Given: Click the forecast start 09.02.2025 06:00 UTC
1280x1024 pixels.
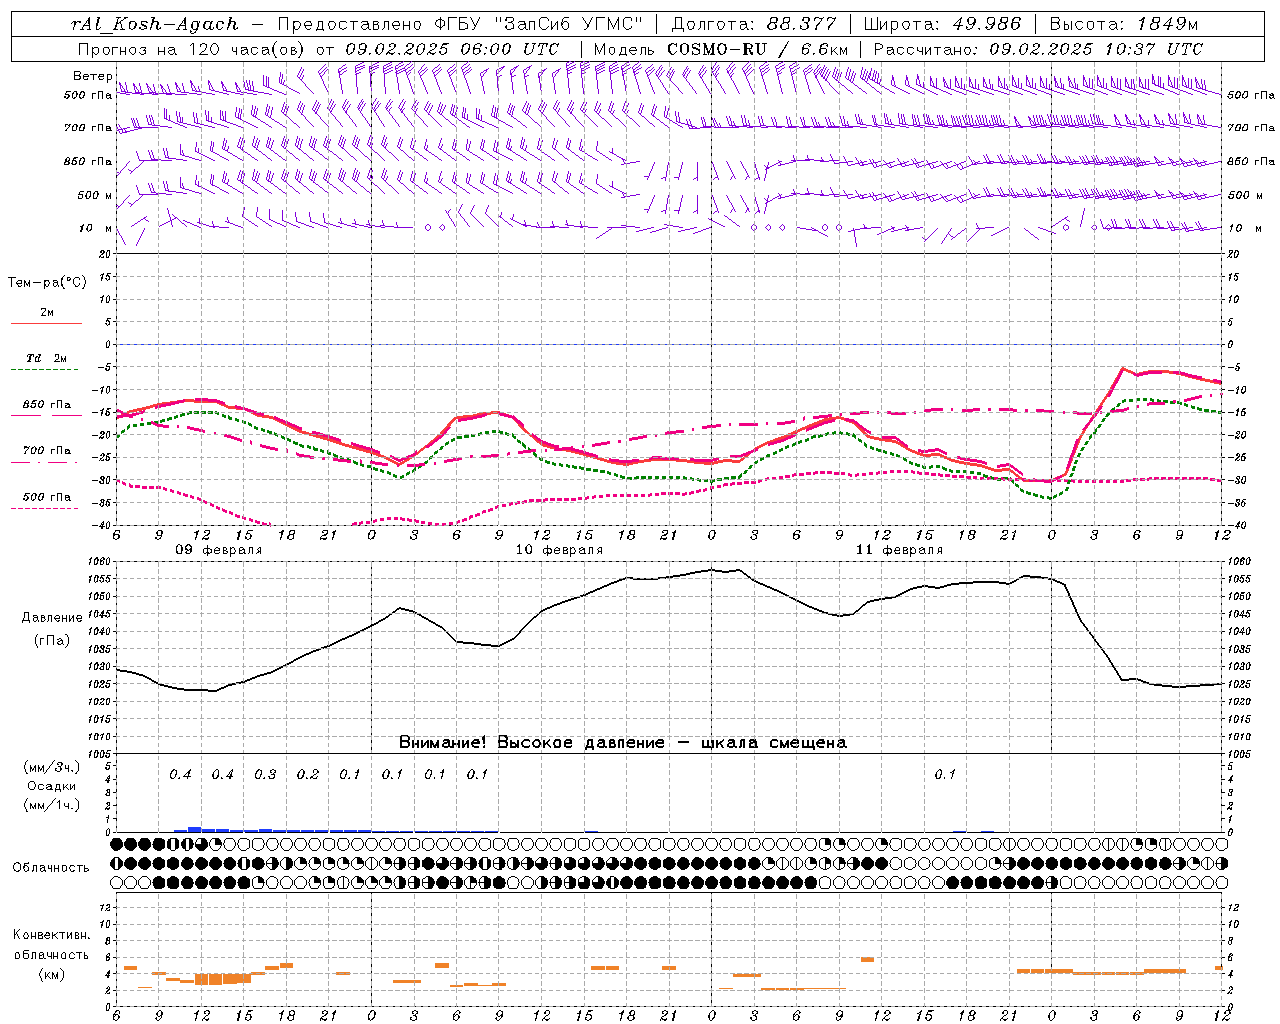Looking at the screenshot, I should pos(452,49).
